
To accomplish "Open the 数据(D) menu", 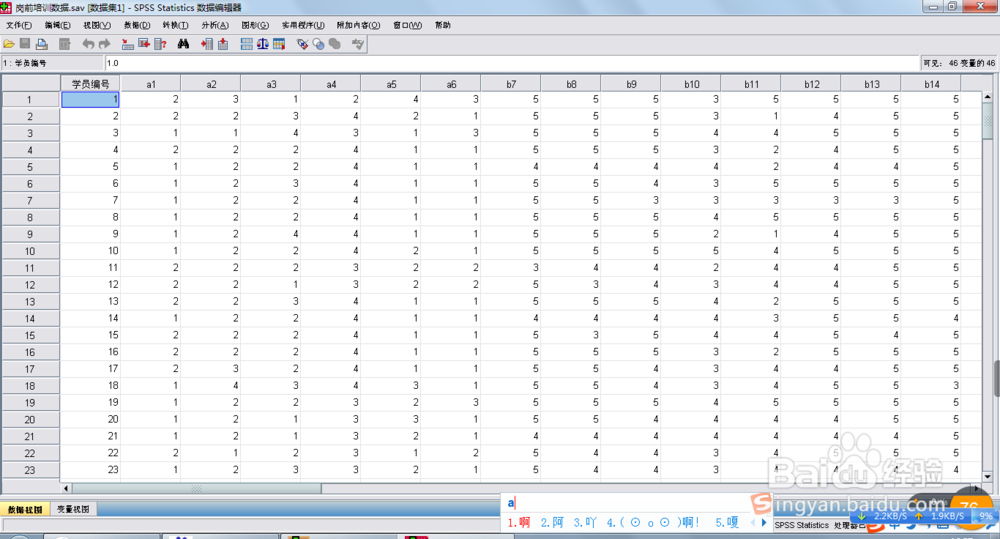I will 136,26.
